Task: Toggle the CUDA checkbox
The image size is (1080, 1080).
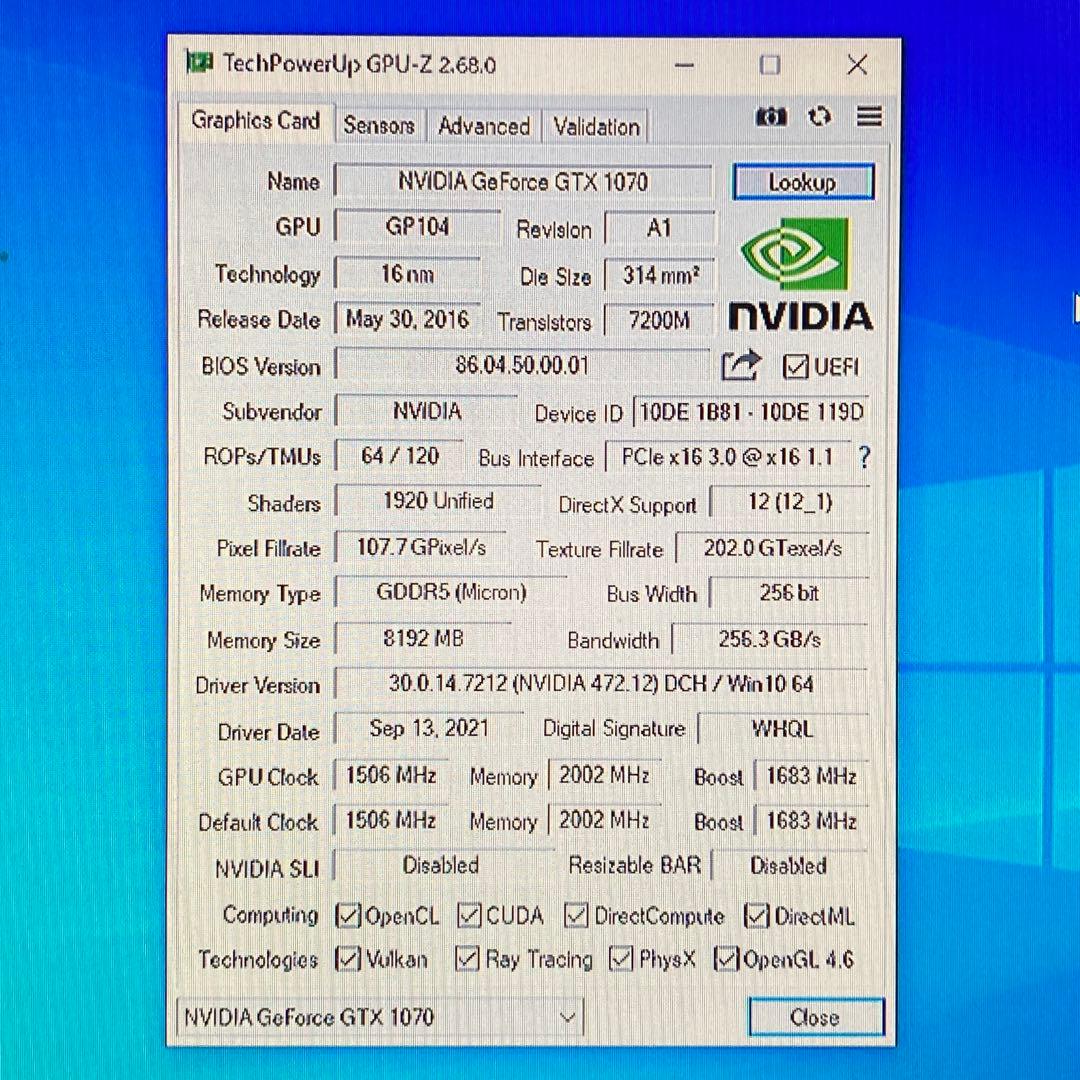Action: coord(469,915)
